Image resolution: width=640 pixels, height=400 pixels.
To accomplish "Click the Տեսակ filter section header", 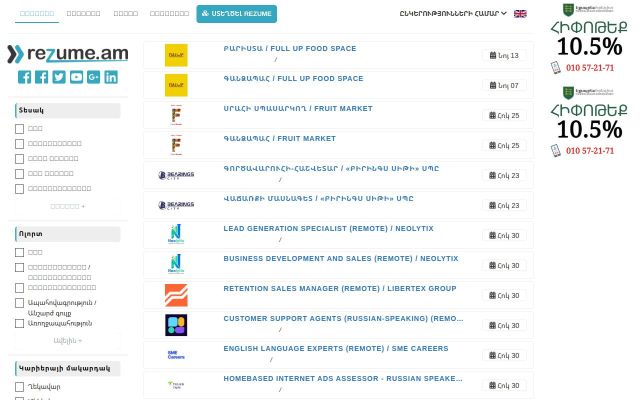I will (68, 110).
